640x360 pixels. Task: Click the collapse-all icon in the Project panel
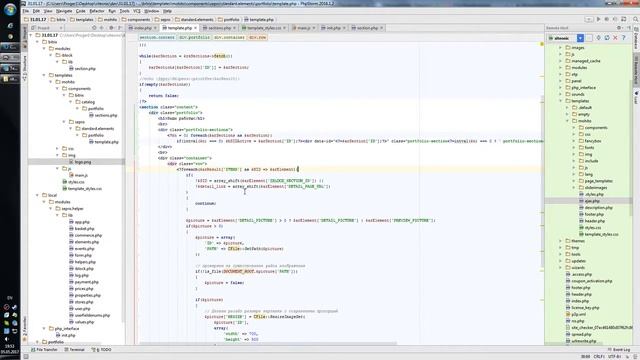pos(102,28)
